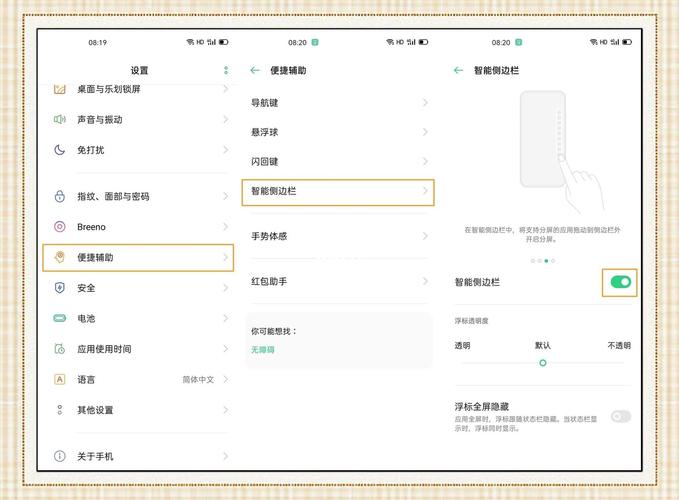Select 默认 transparency label
The width and height of the screenshot is (679, 500).
pyautogui.click(x=542, y=345)
